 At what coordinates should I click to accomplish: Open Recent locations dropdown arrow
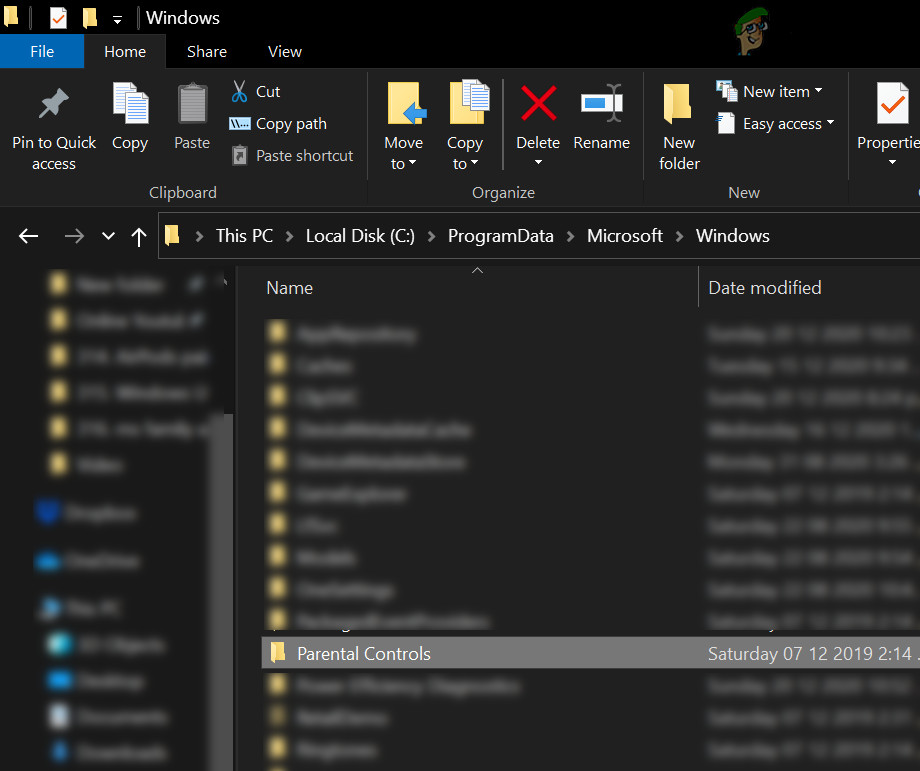pyautogui.click(x=108, y=236)
